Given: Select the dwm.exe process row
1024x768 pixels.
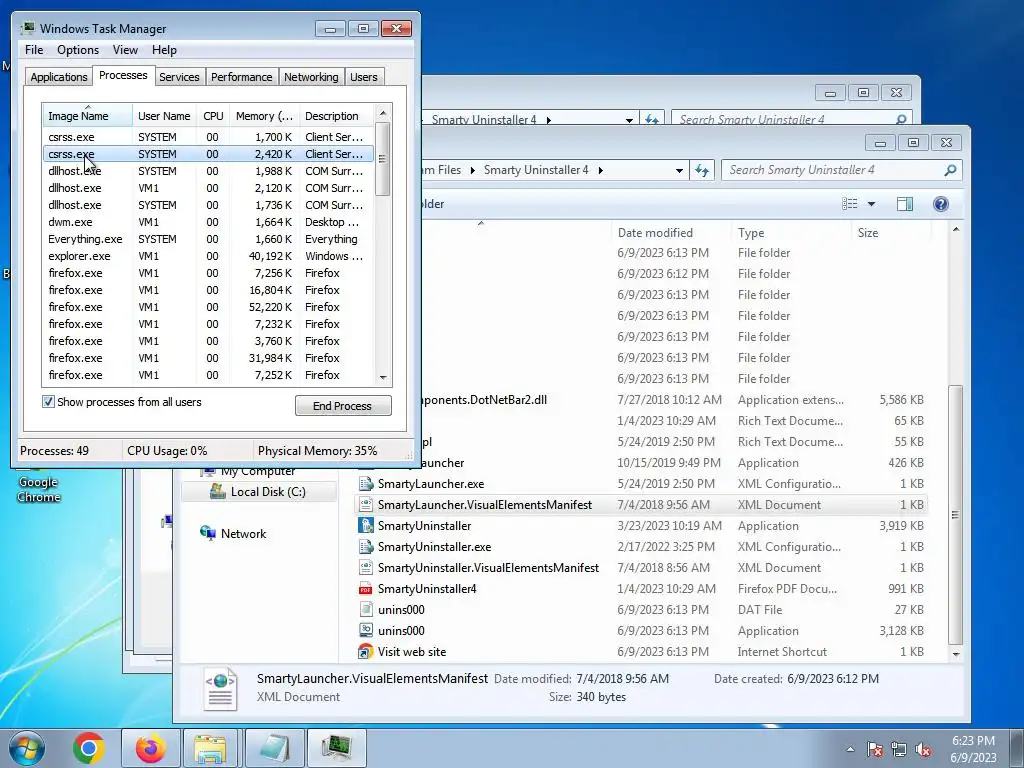Looking at the screenshot, I should coord(208,222).
